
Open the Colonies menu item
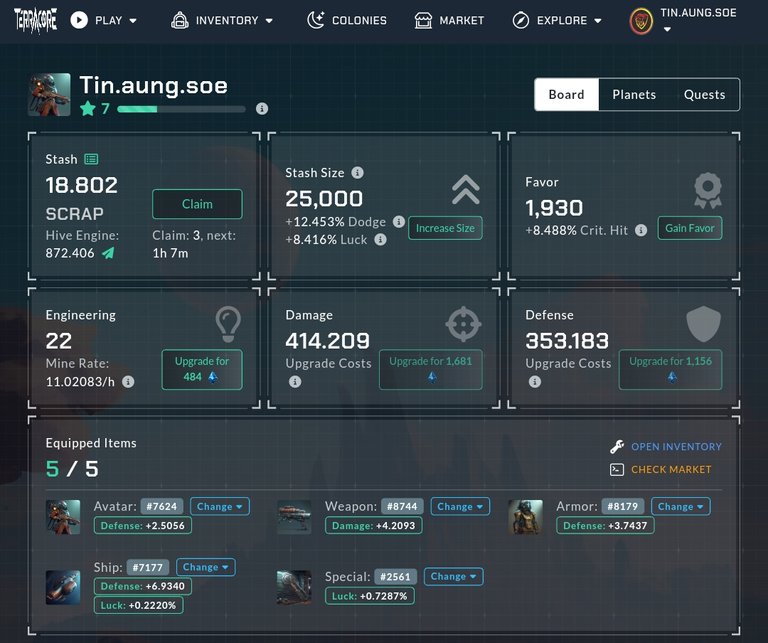(347, 21)
